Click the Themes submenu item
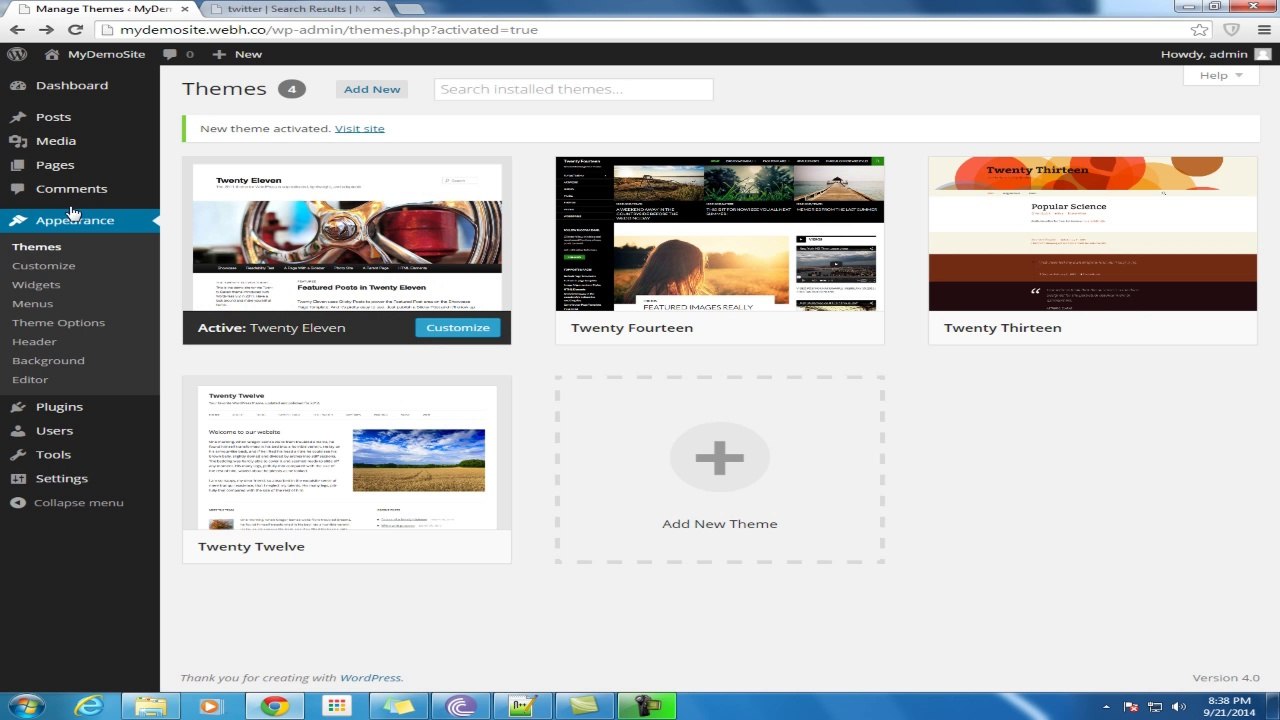Viewport: 1280px width, 720px height. [36, 247]
